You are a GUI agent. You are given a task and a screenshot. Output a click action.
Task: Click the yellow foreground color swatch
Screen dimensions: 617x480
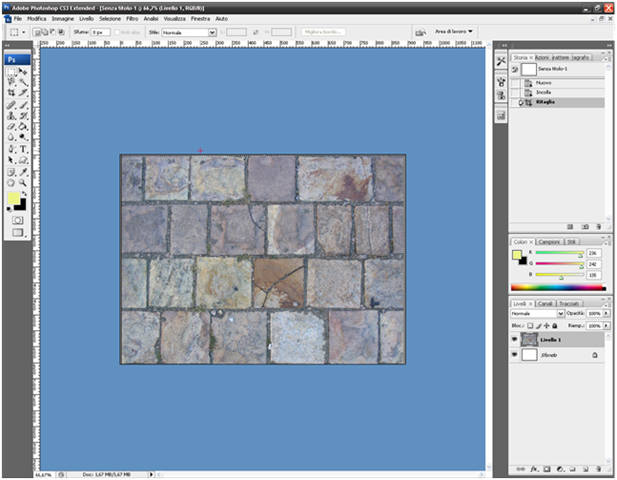pos(12,199)
